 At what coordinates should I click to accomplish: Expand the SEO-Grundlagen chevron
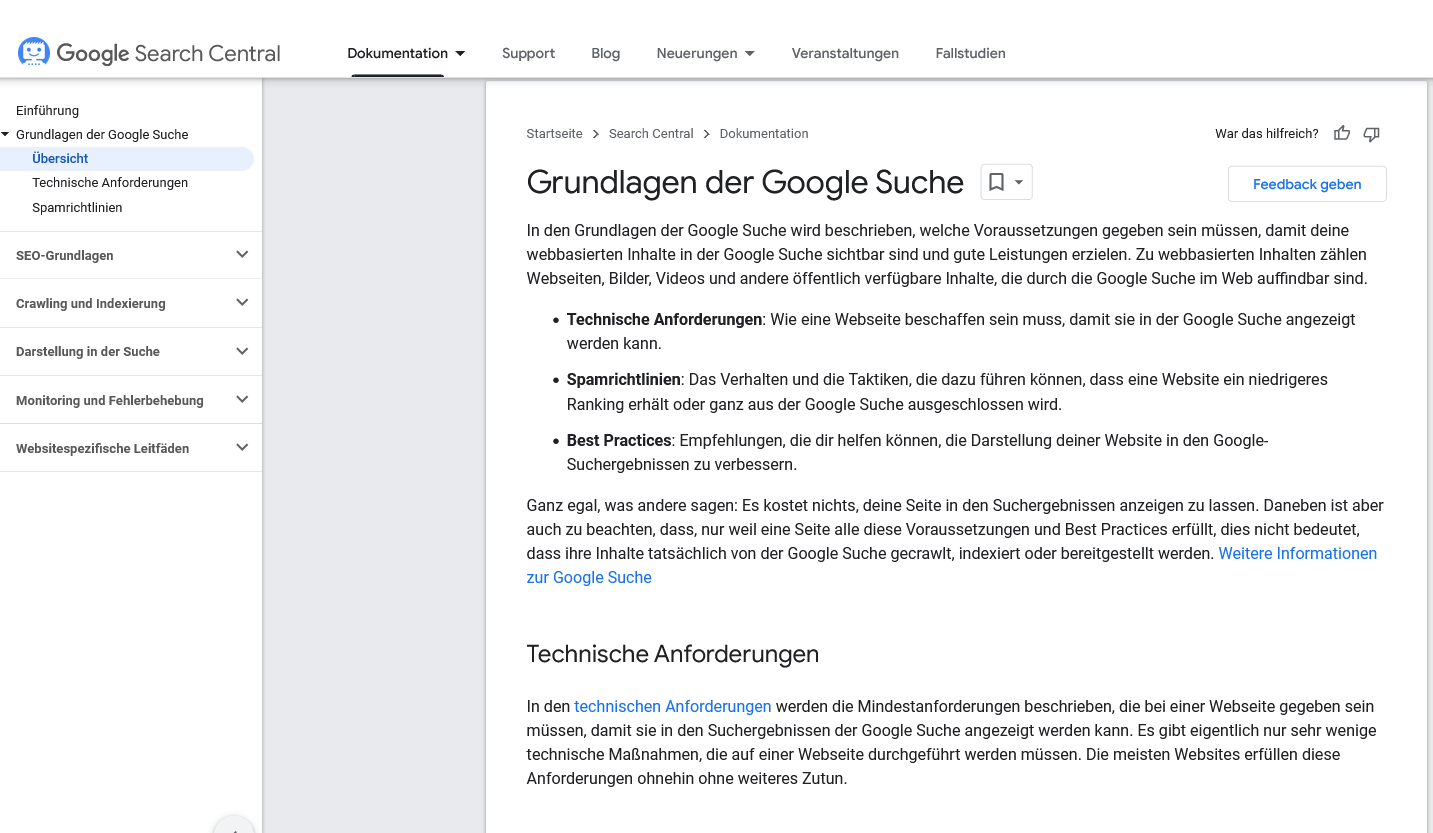pyautogui.click(x=241, y=255)
